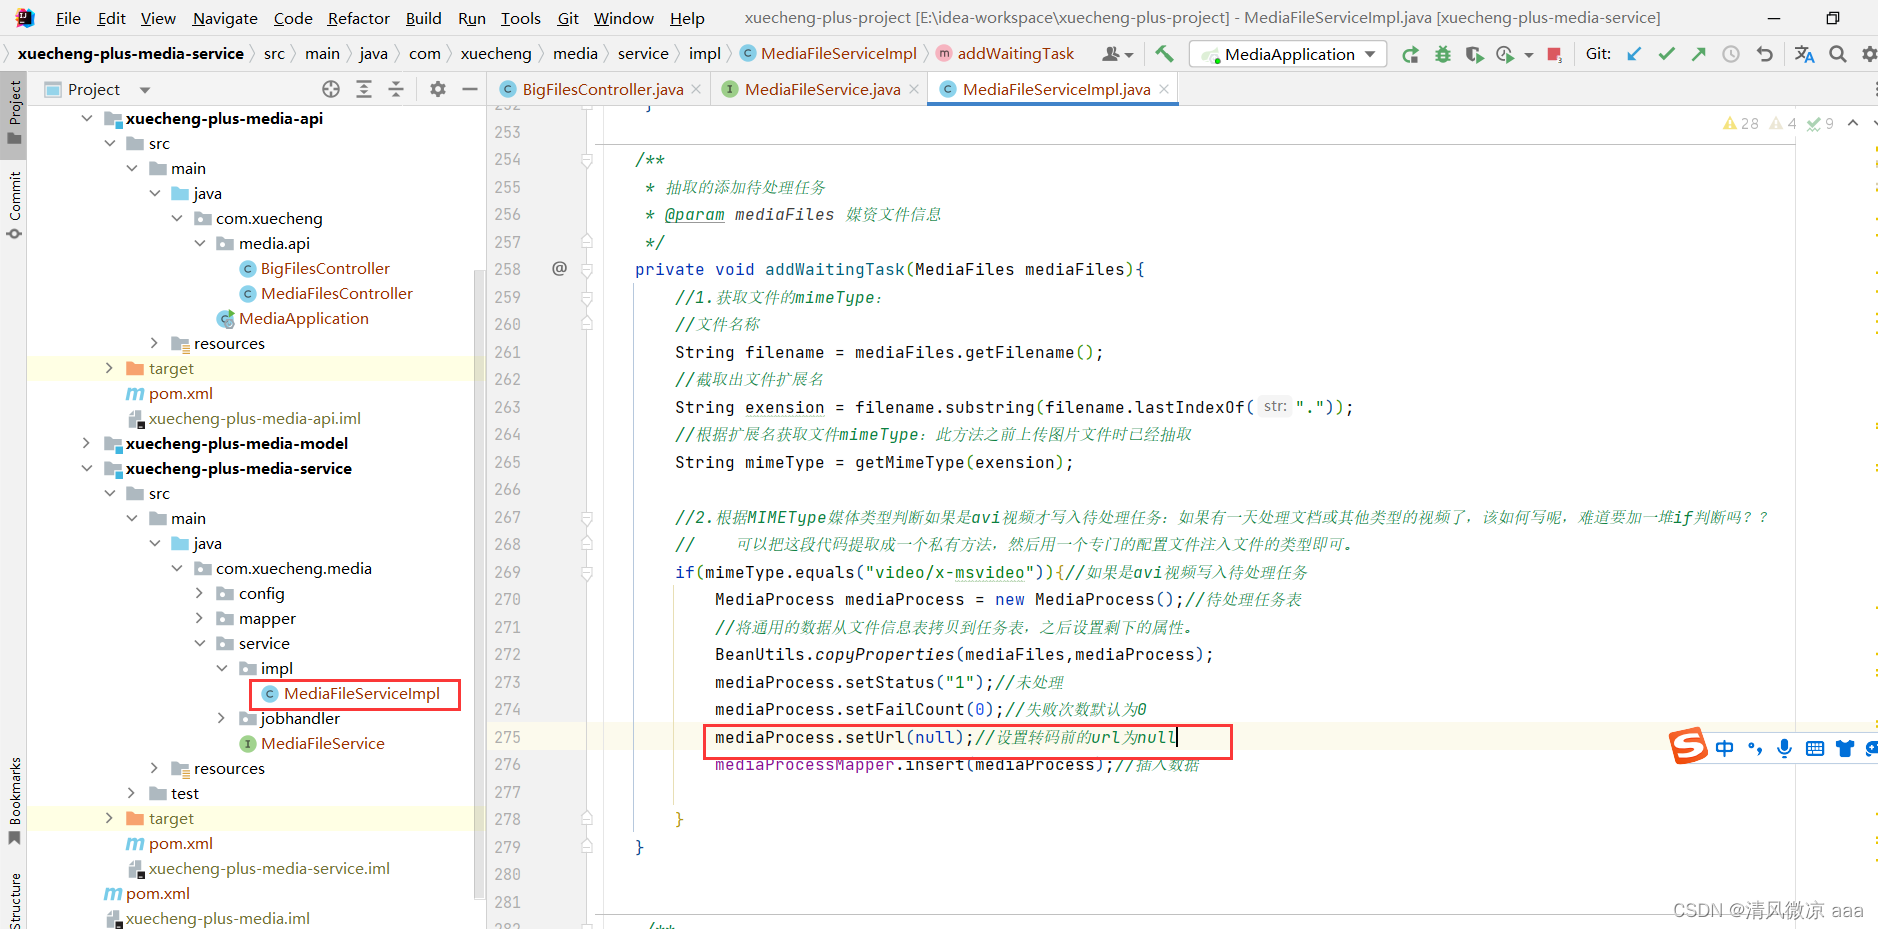The height and width of the screenshot is (929, 1878).
Task: Click Expand All icon in Project panel
Action: click(x=364, y=89)
